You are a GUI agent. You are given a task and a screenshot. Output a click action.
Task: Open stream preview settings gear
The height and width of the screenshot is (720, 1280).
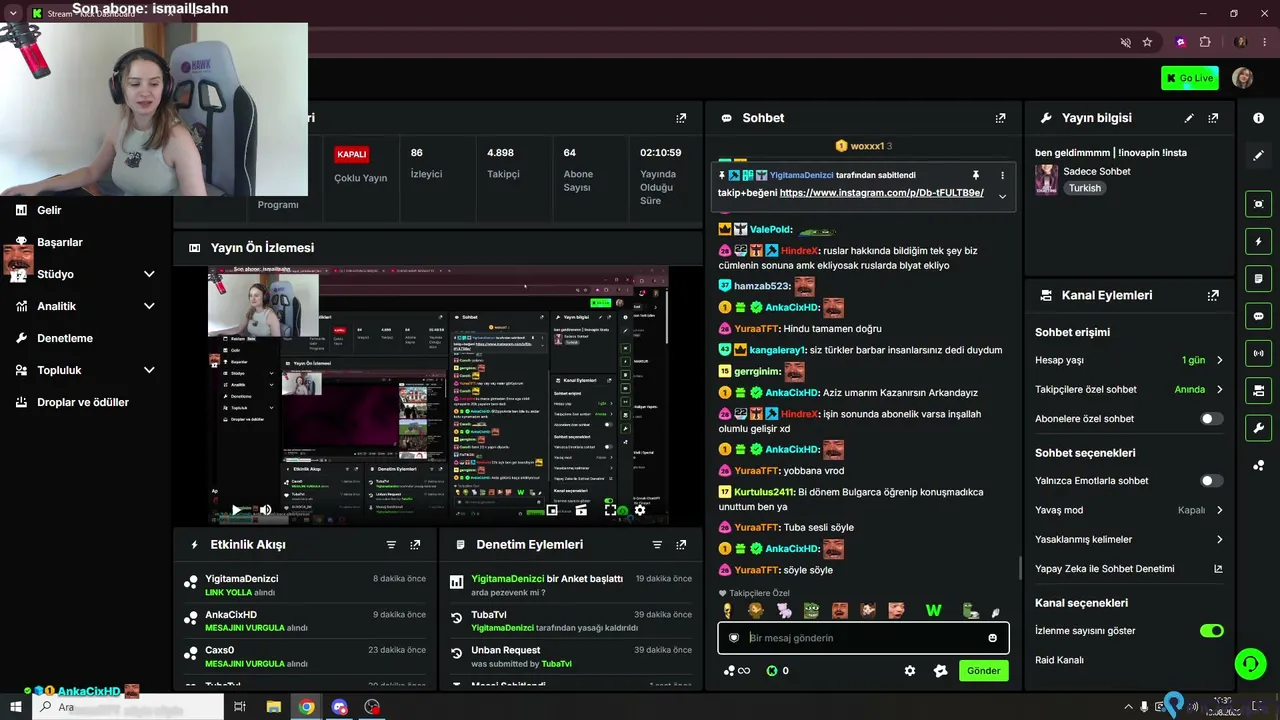(x=640, y=510)
